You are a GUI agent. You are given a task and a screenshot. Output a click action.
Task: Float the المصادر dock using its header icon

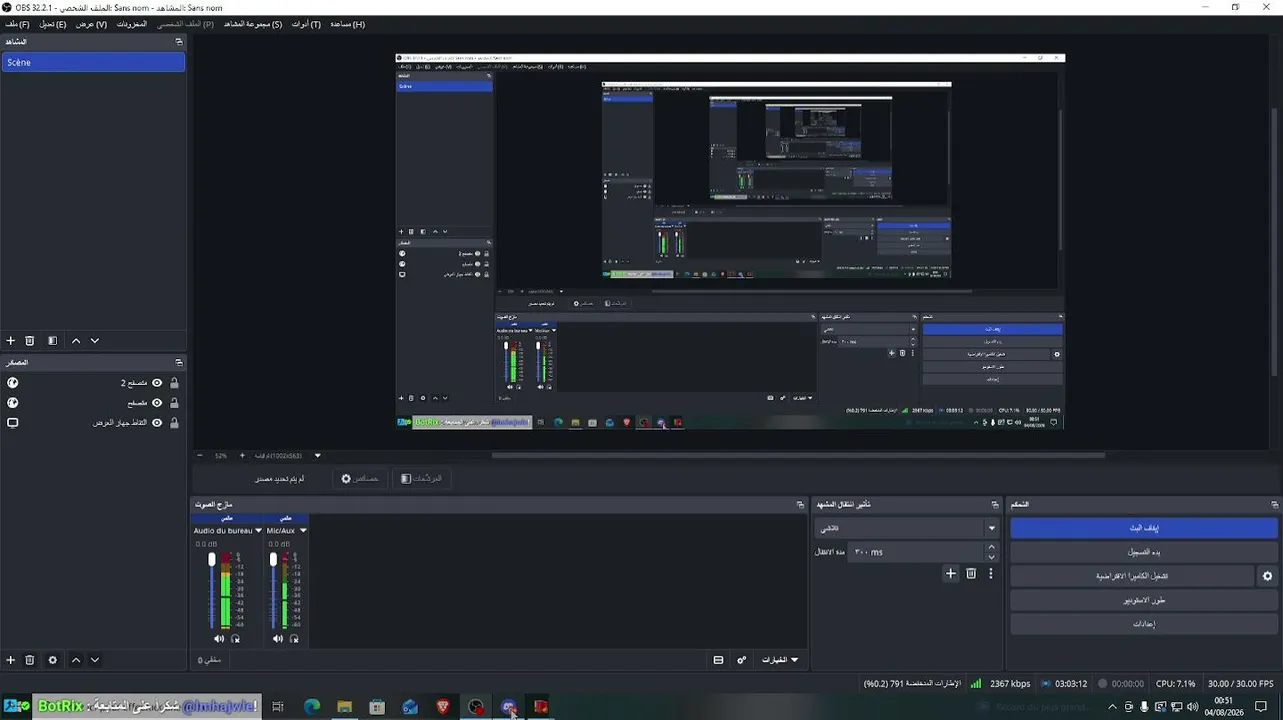[x=179, y=363]
